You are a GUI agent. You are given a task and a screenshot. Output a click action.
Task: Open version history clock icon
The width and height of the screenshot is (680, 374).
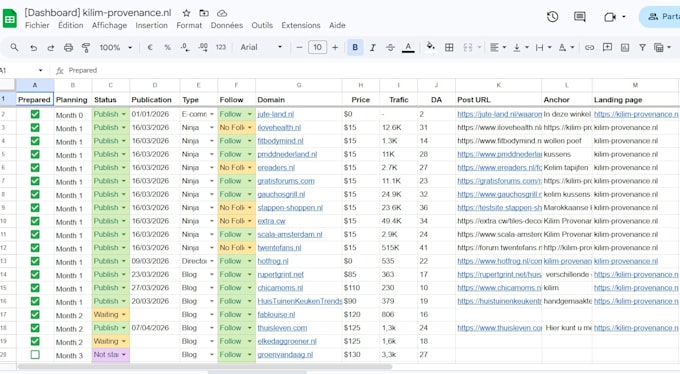pos(552,17)
